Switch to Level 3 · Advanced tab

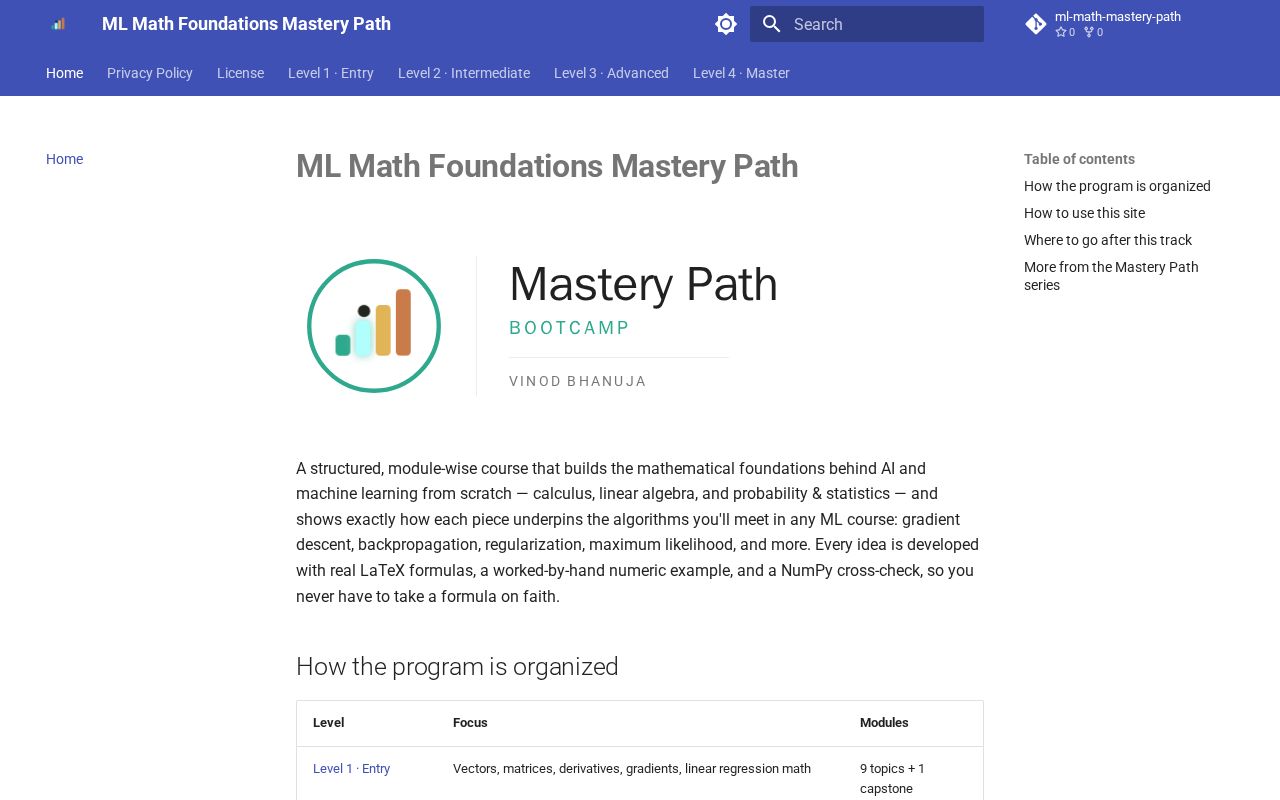611,73
